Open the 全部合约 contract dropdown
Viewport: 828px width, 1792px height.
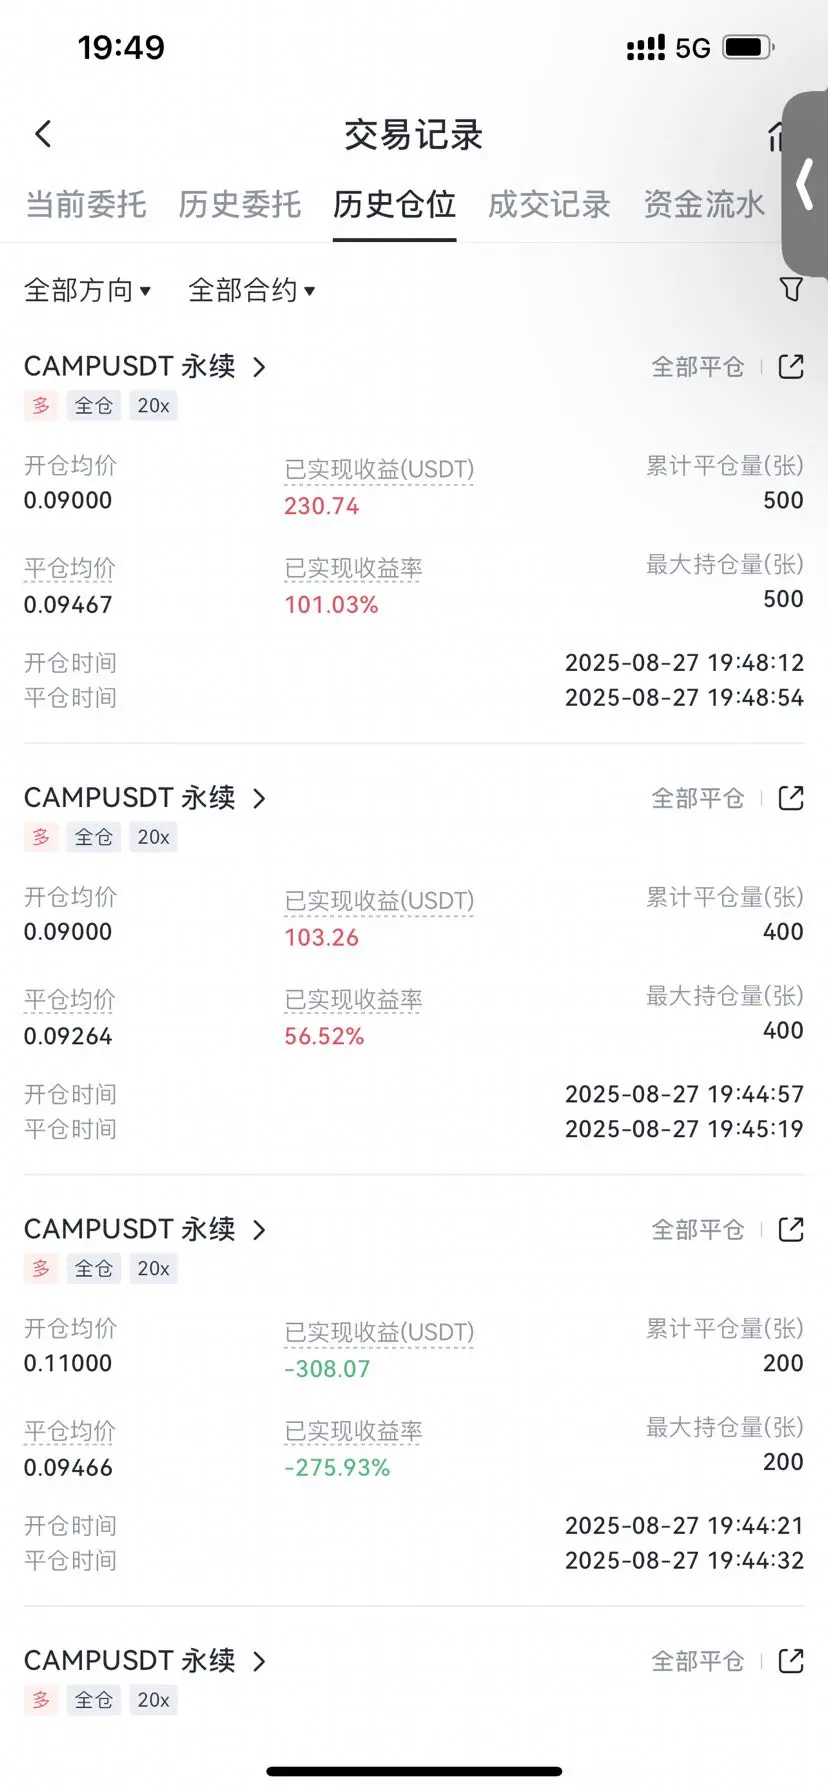pyautogui.click(x=252, y=290)
